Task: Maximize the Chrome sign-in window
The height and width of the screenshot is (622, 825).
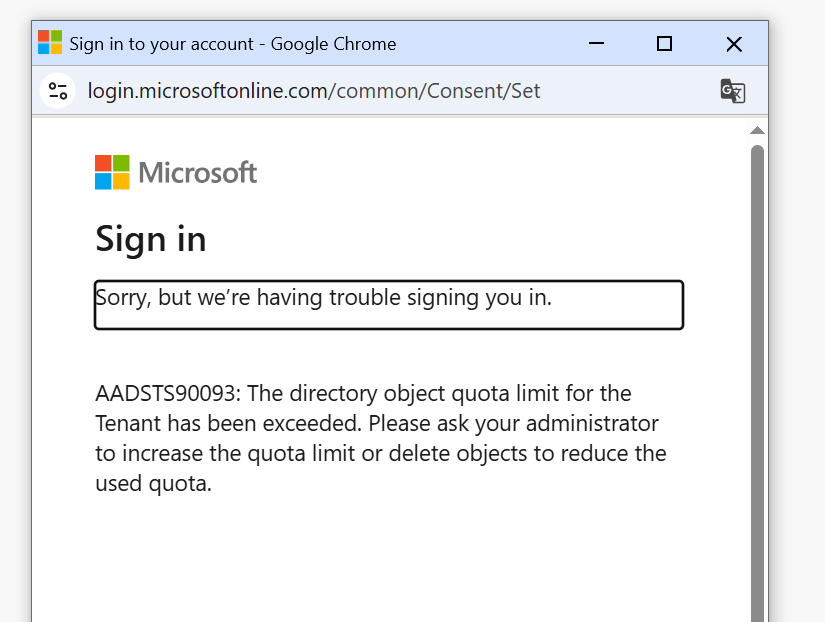Action: [665, 44]
